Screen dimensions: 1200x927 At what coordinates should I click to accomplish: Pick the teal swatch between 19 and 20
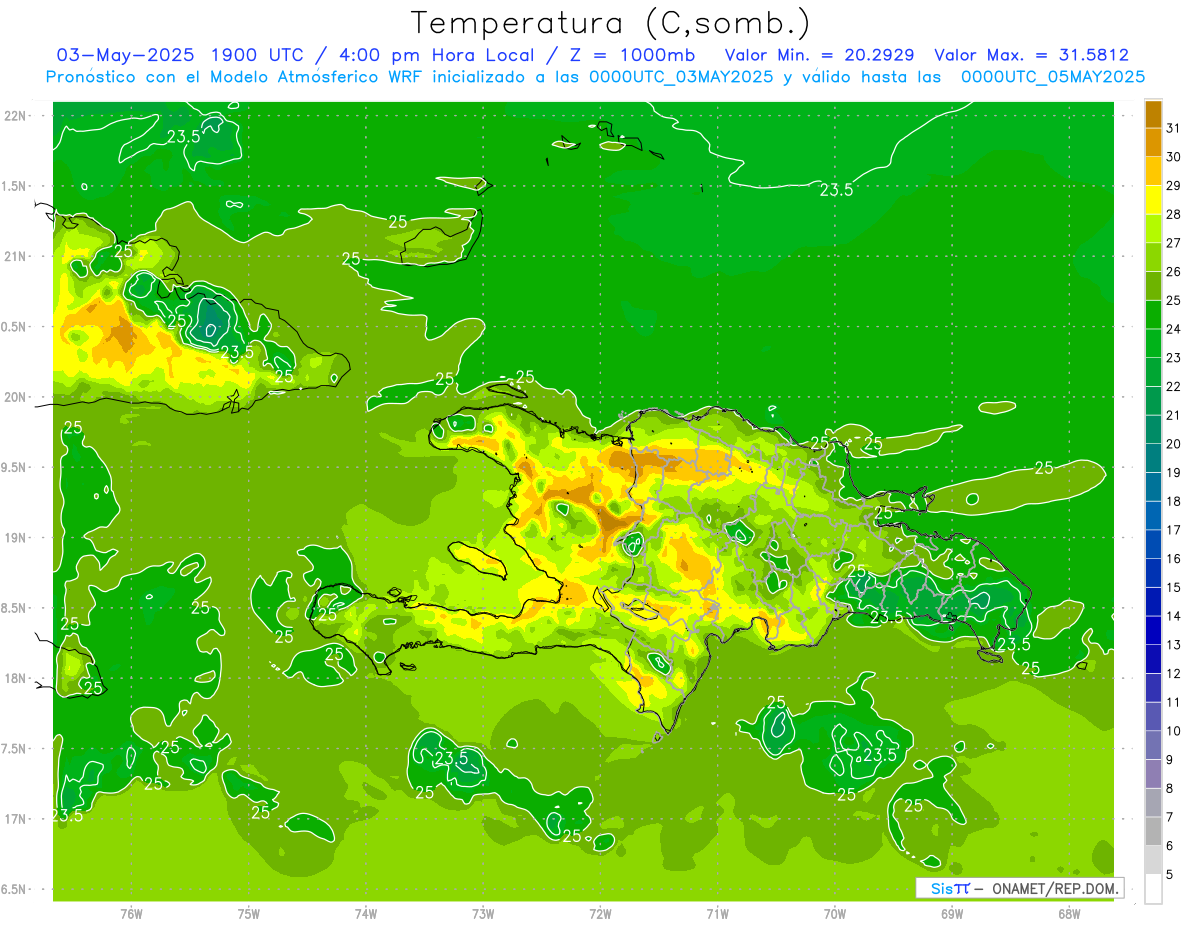tap(1153, 458)
